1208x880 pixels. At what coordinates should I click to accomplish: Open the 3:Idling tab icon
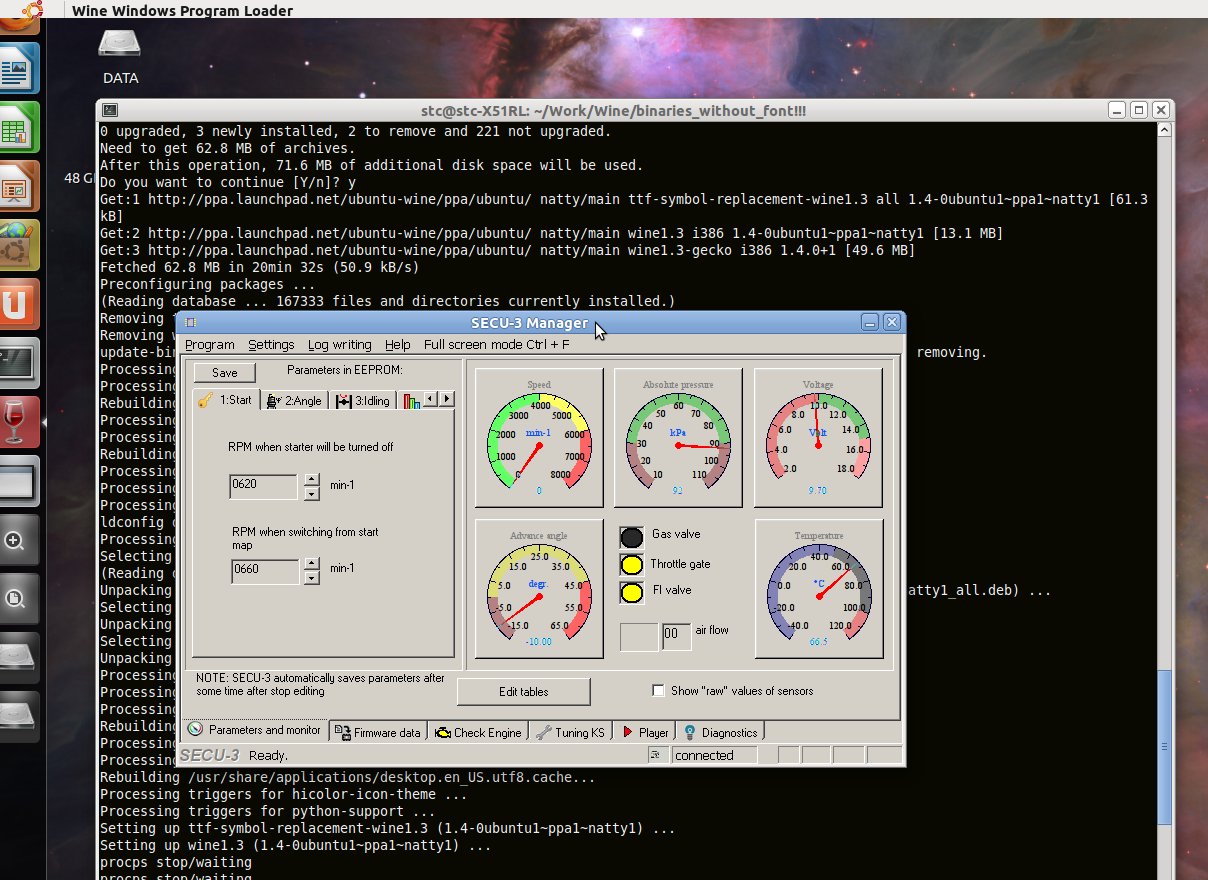coord(364,400)
